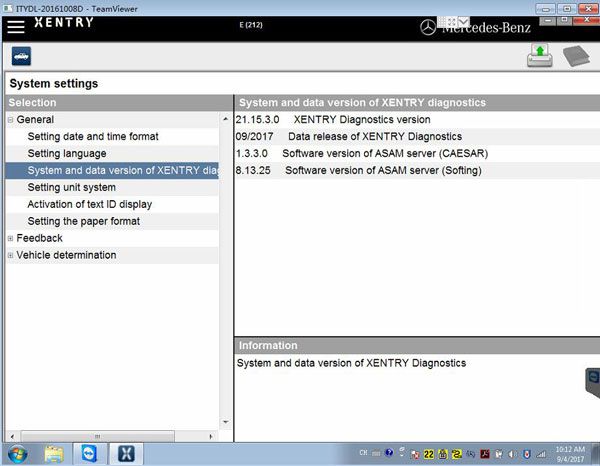Screen dimensions: 600x466
Task: Expand the Feedback tree node
Action: point(10,238)
